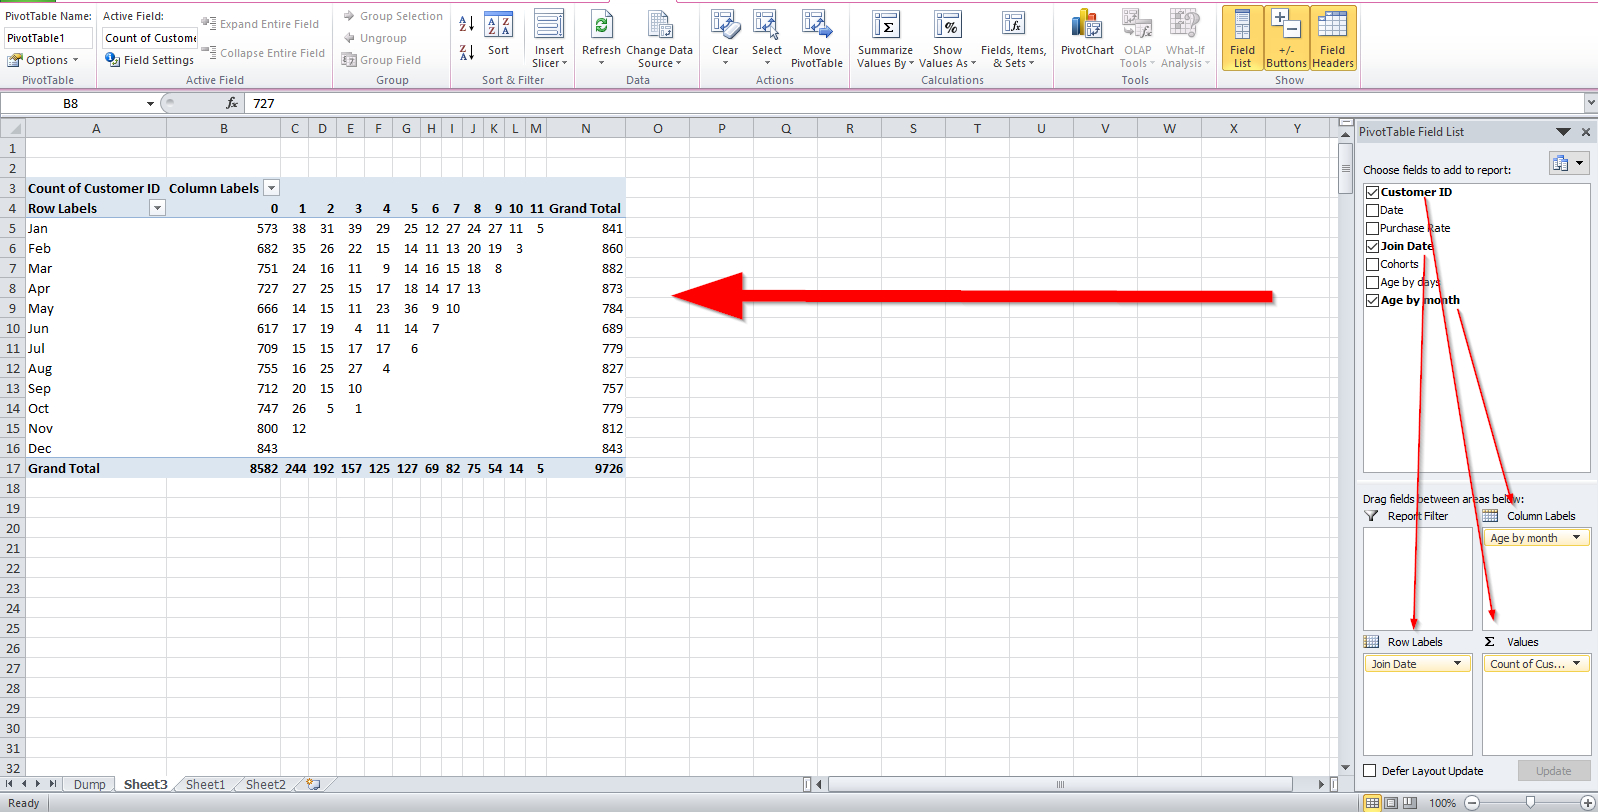Click the PivotTable Name input field

click(49, 38)
